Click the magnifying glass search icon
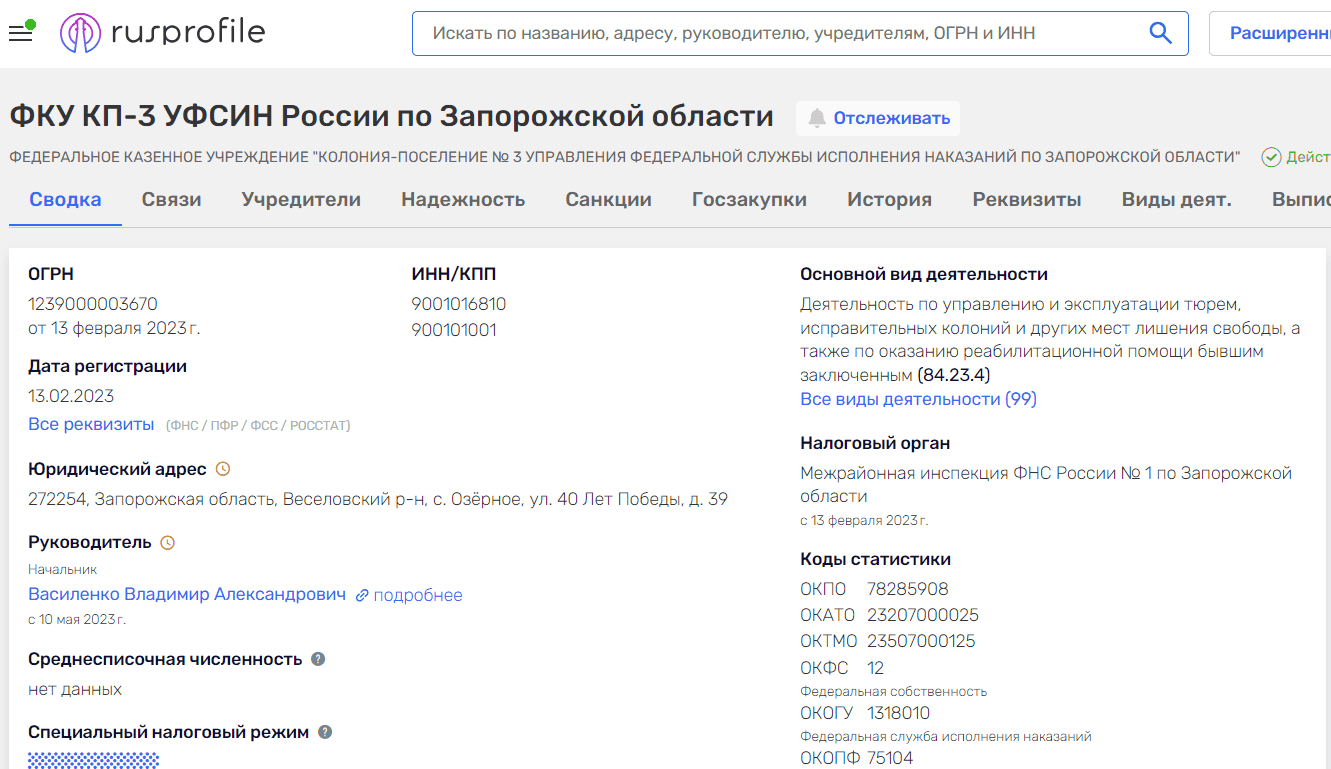Screen dimensions: 1331x769 click(x=1160, y=32)
